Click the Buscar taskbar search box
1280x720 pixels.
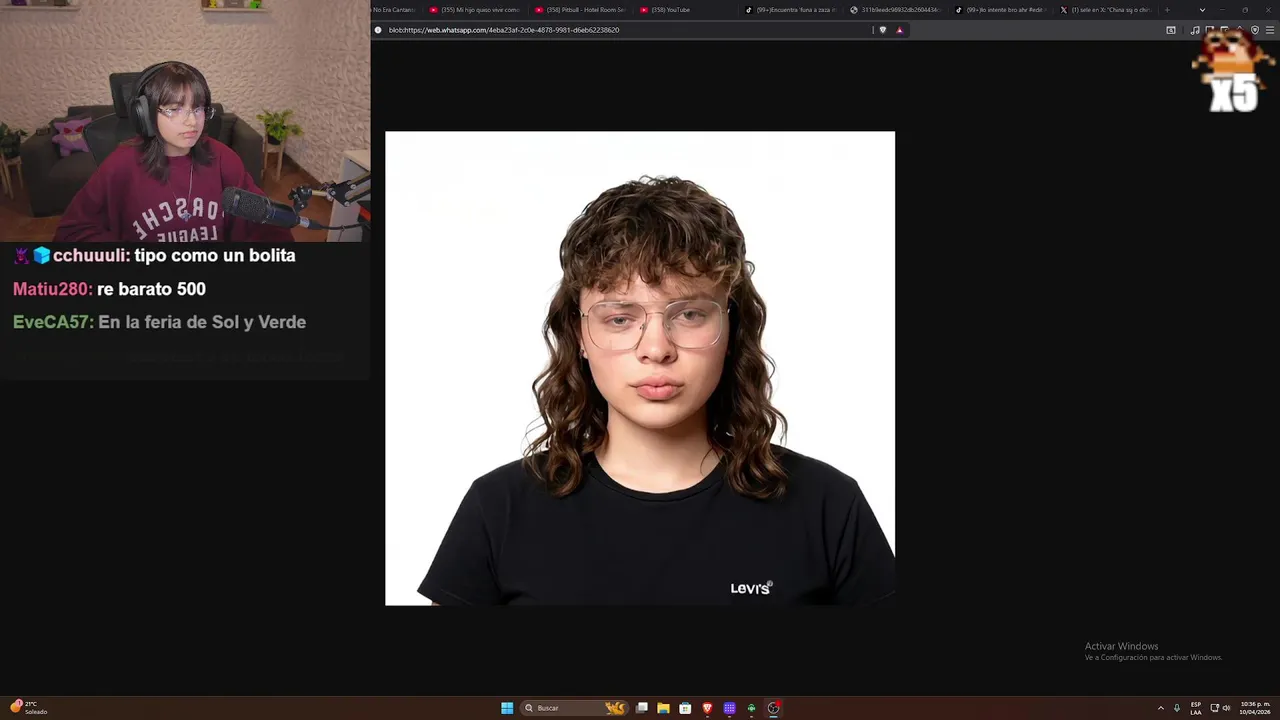coord(575,708)
